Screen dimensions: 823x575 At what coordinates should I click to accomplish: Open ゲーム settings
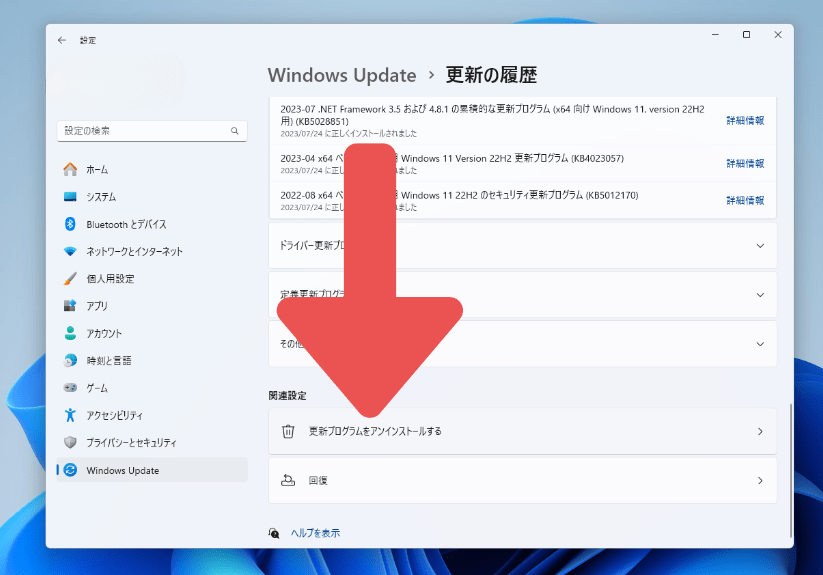[152, 388]
